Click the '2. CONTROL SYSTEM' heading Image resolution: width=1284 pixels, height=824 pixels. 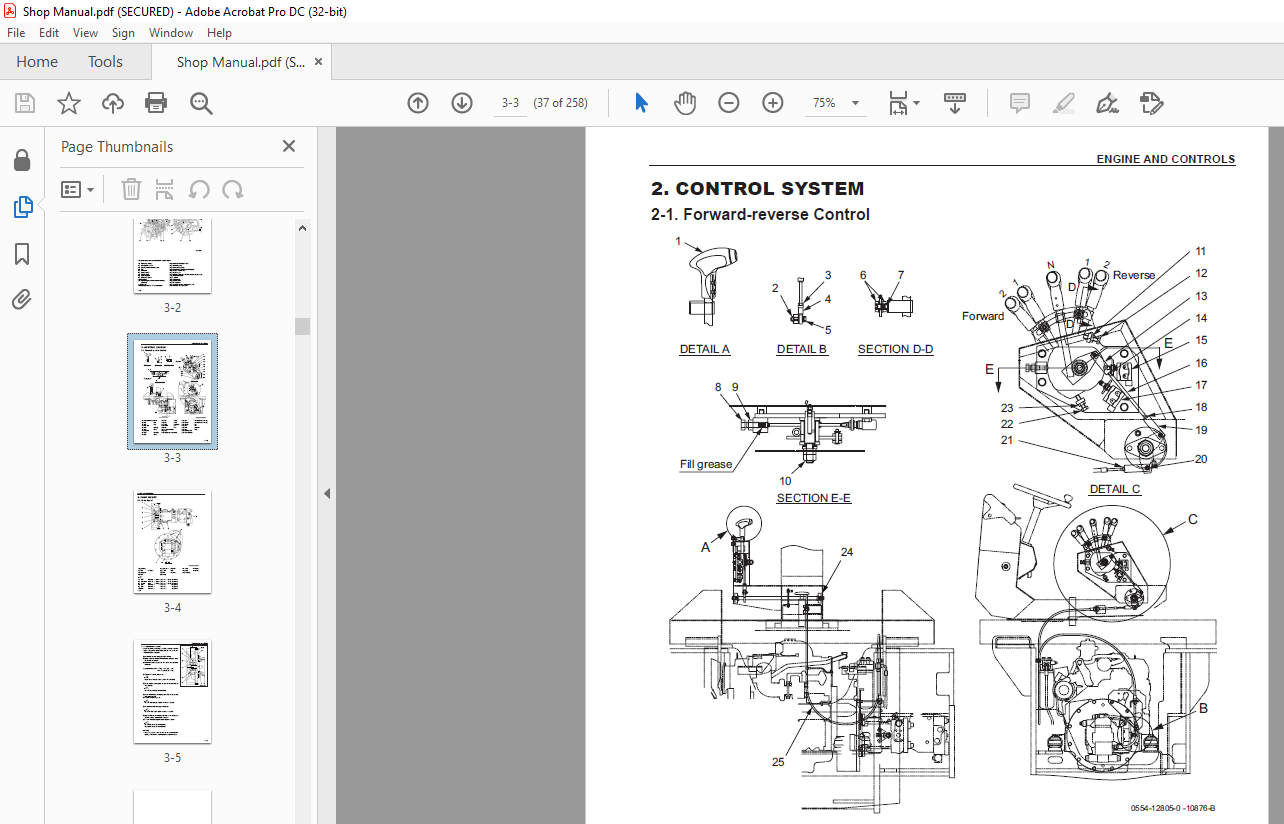[757, 188]
